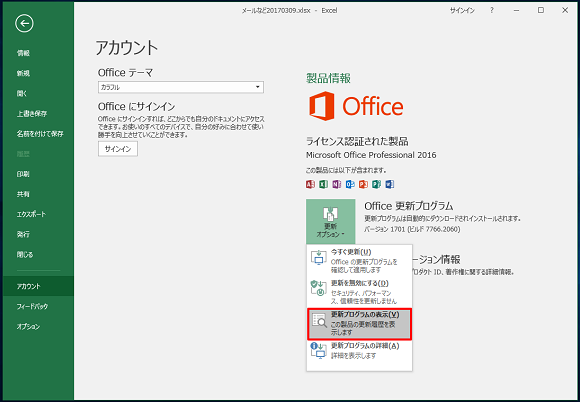Click サインイン in the title bar
This screenshot has width=580, height=402.
click(x=462, y=11)
